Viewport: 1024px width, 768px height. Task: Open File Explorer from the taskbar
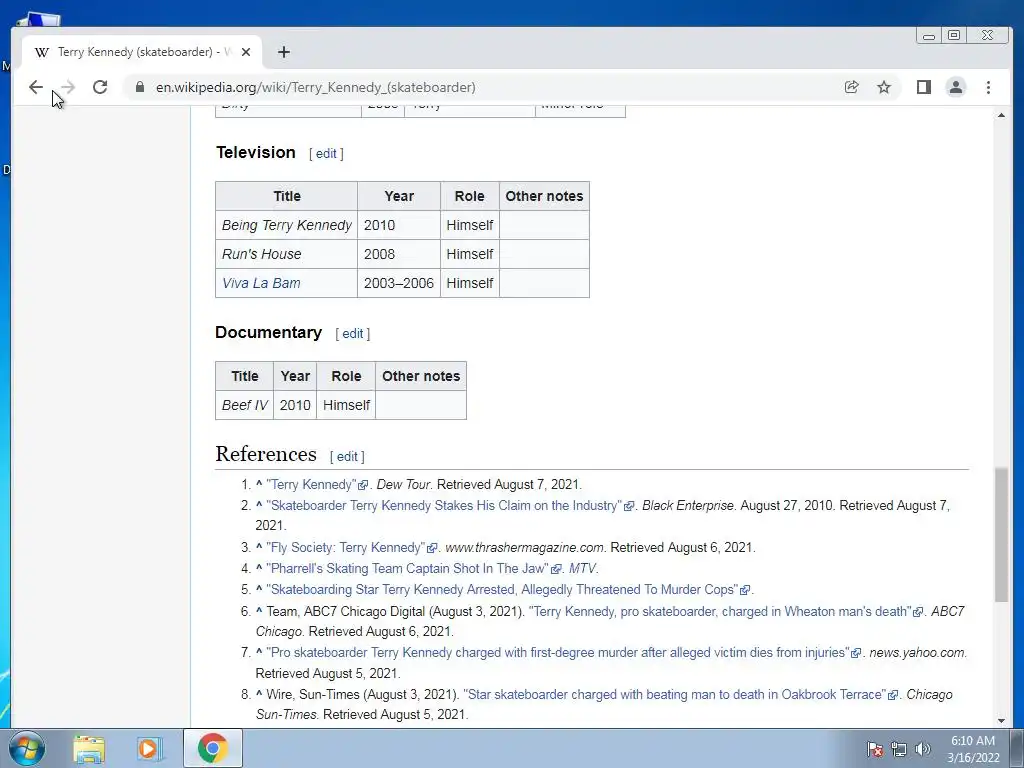click(89, 748)
